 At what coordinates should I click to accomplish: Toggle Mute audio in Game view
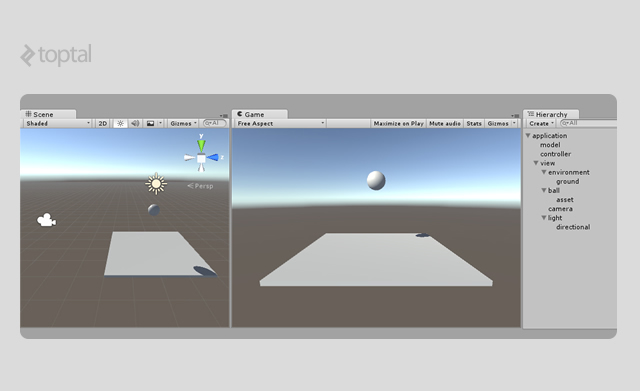click(x=445, y=123)
